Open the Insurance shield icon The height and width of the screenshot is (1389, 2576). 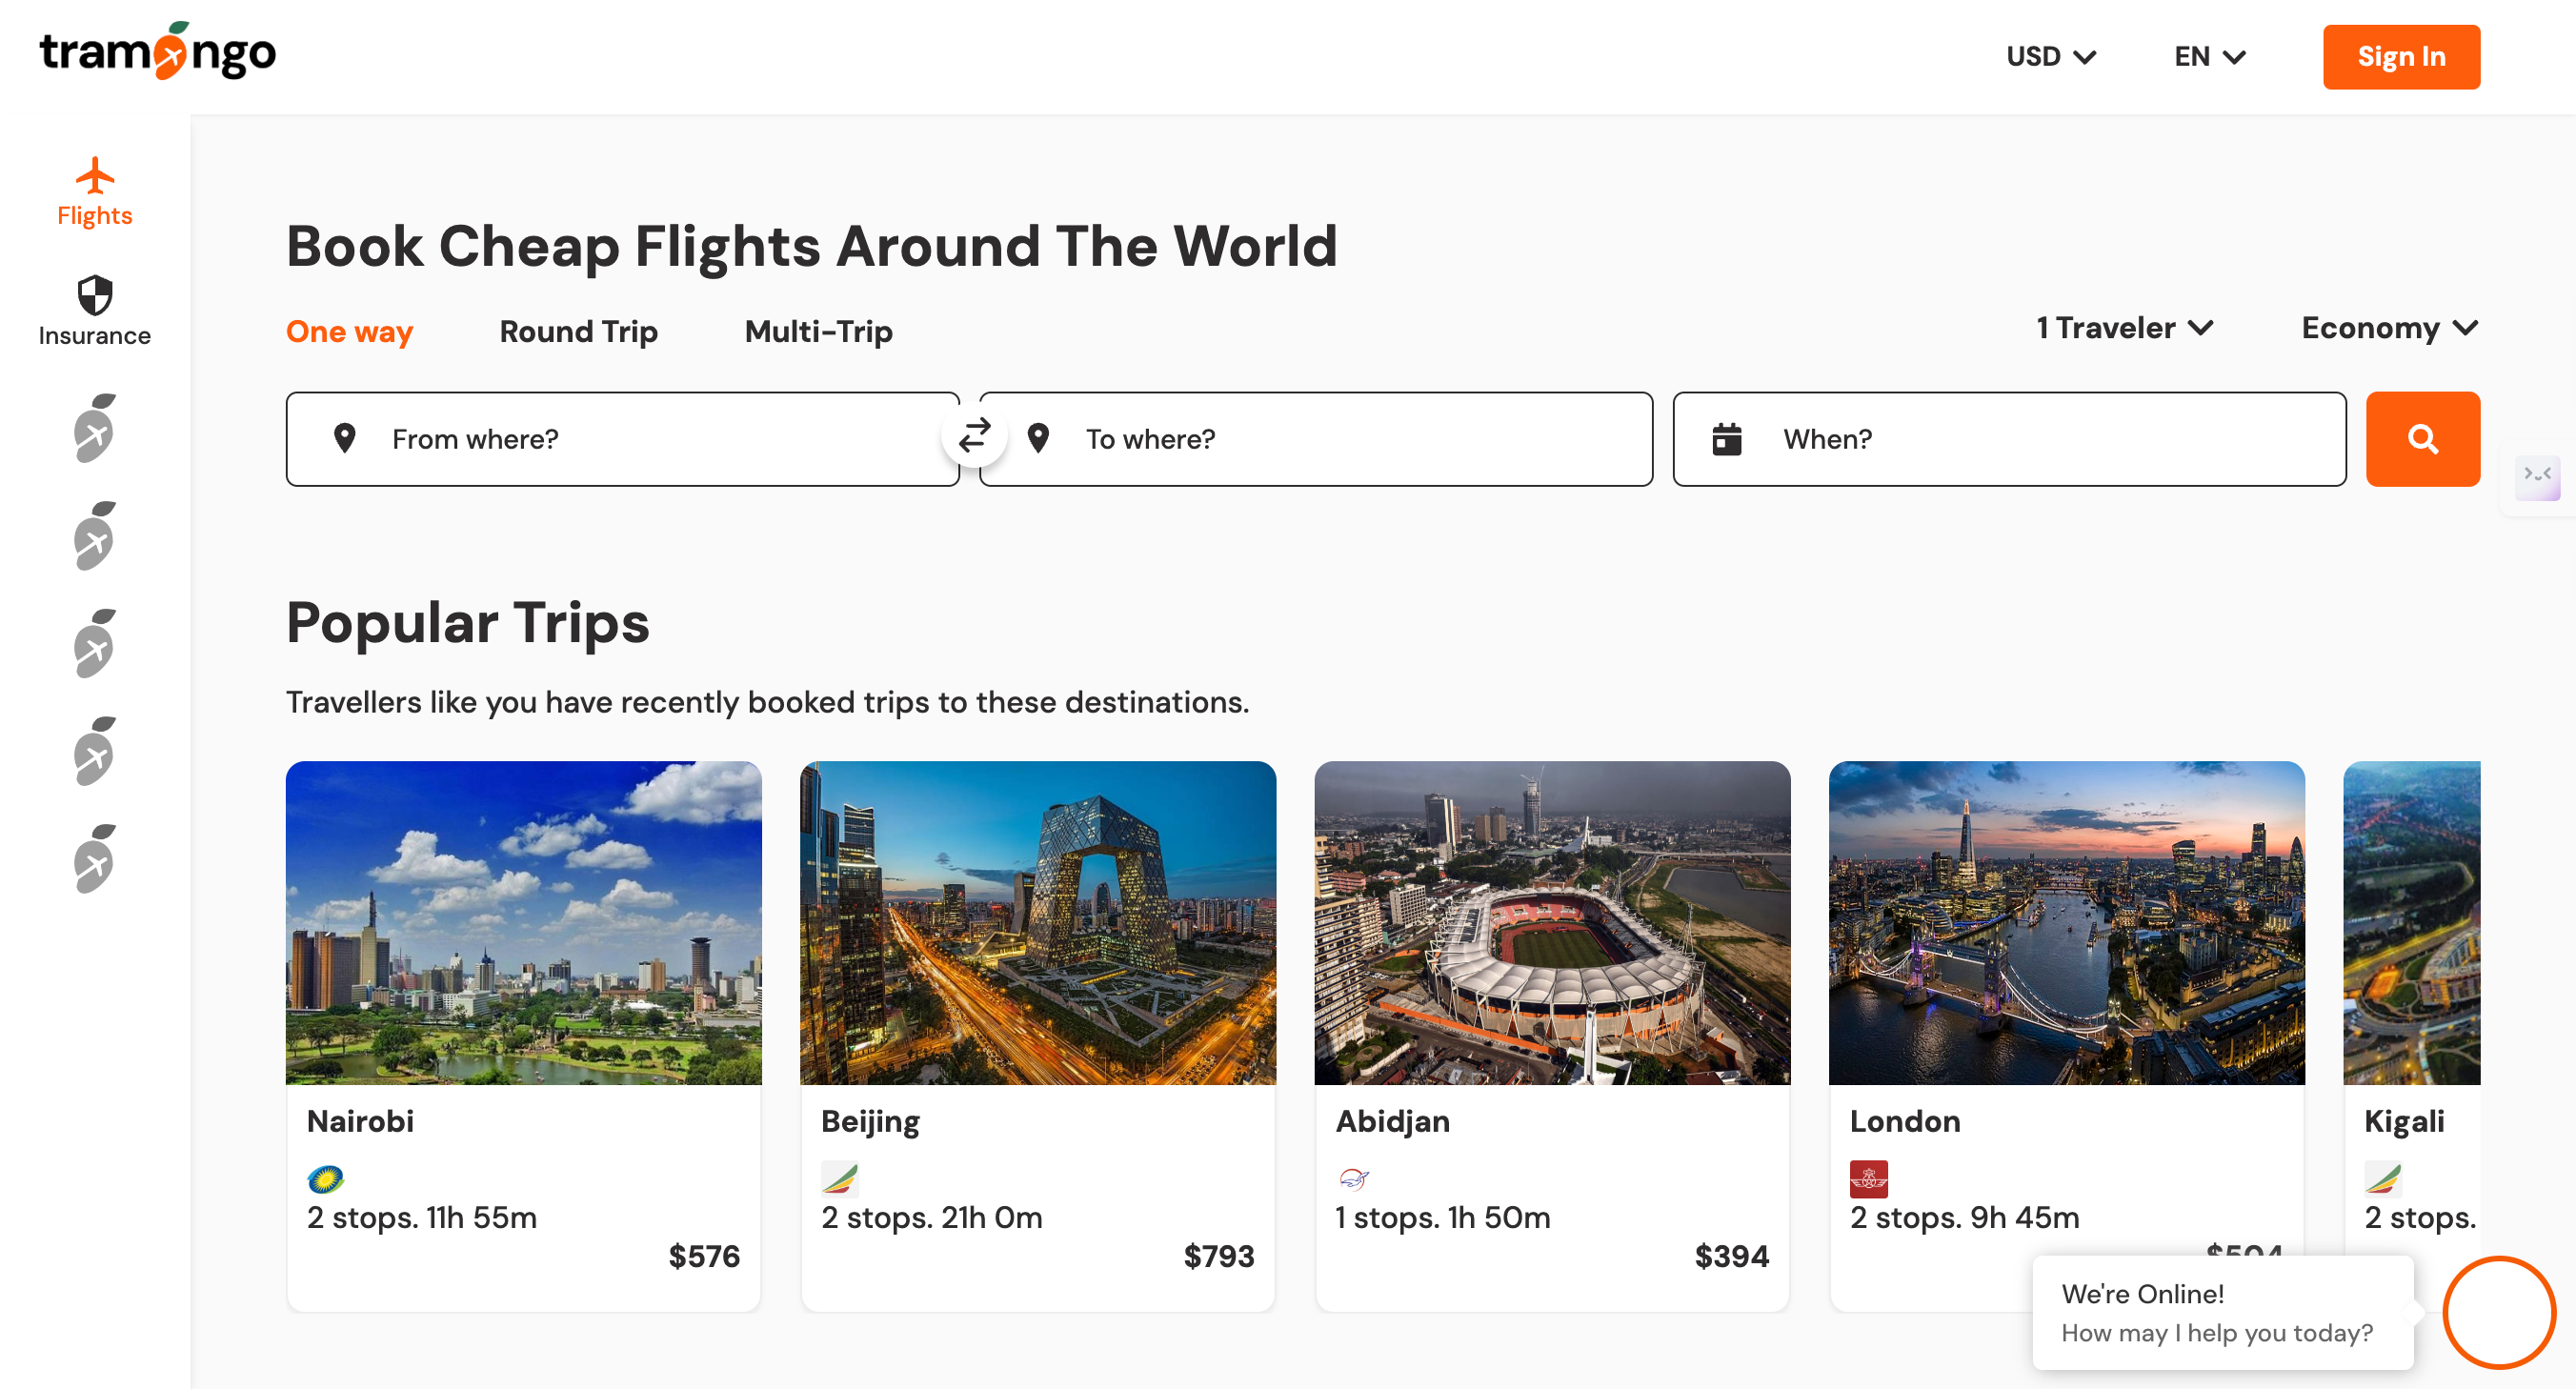coord(95,296)
